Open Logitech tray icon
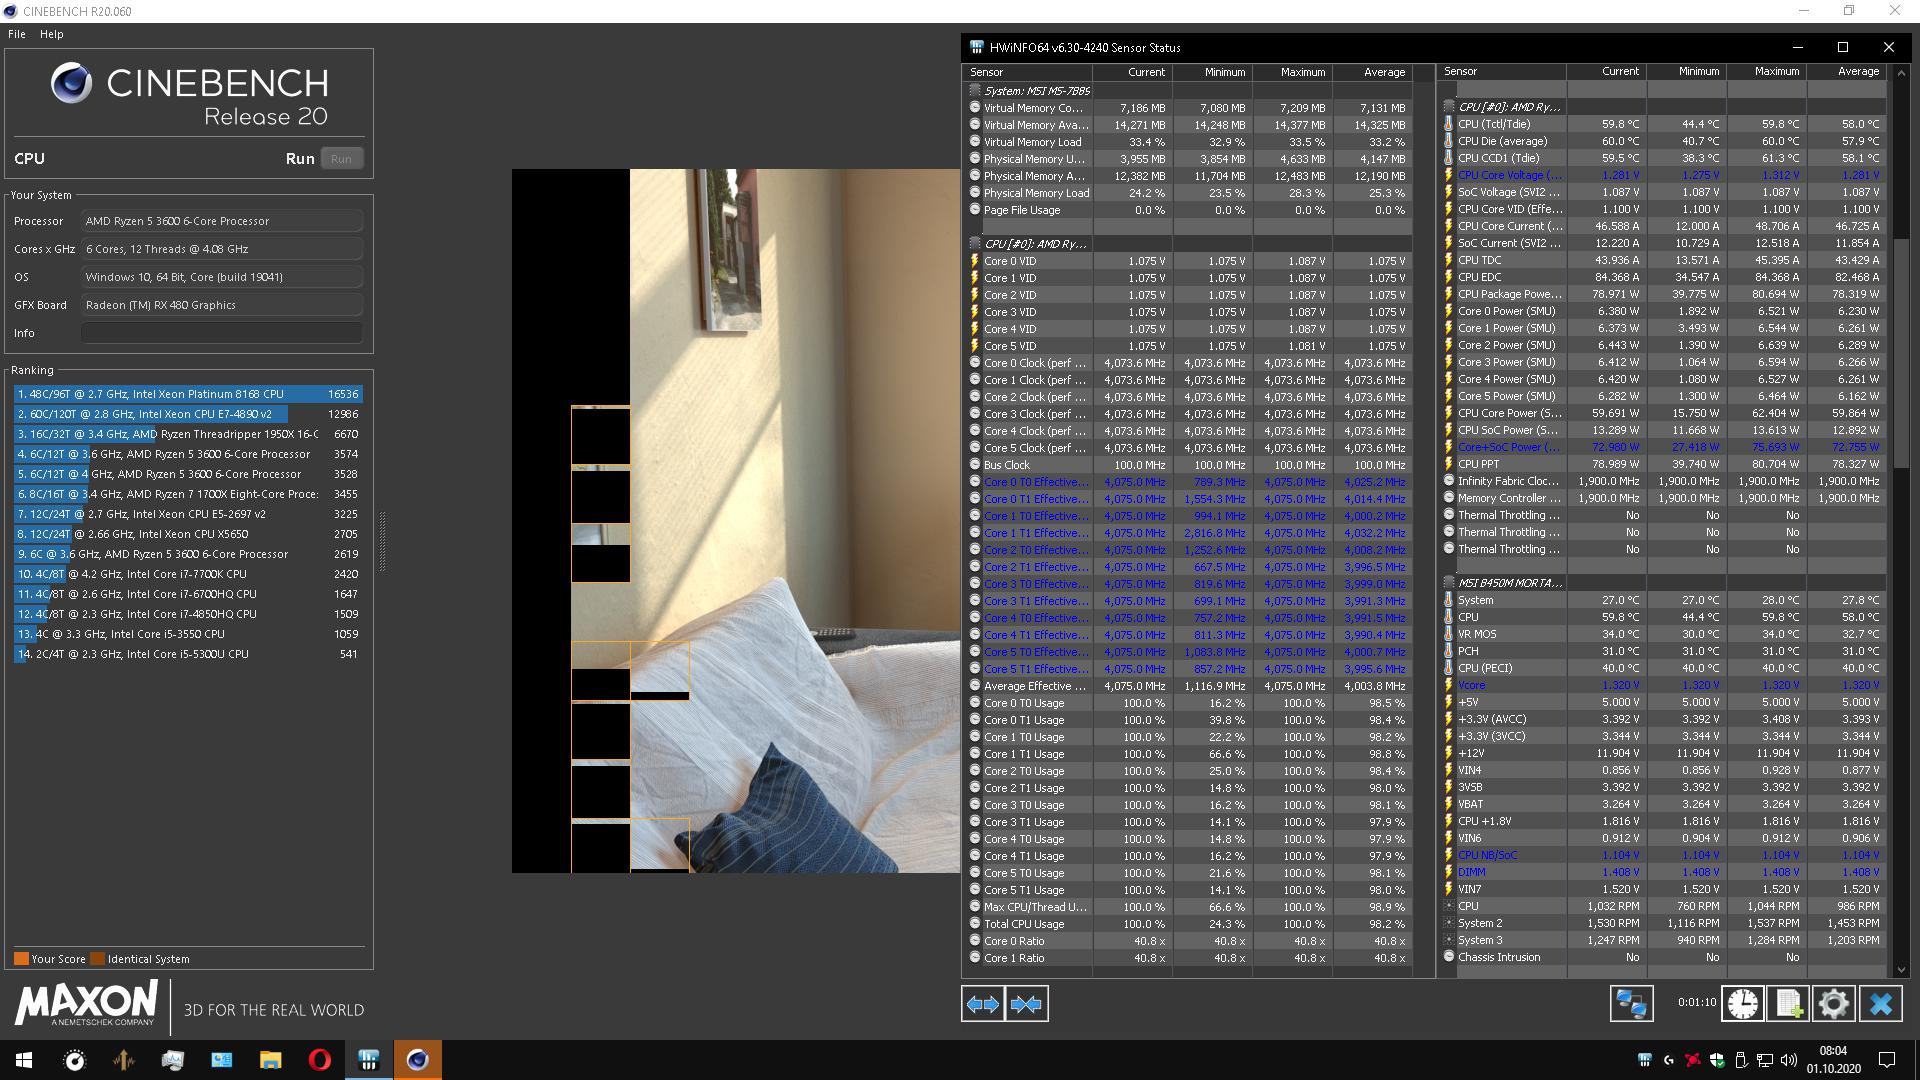Viewport: 1920px width, 1080px height. tap(1668, 1060)
